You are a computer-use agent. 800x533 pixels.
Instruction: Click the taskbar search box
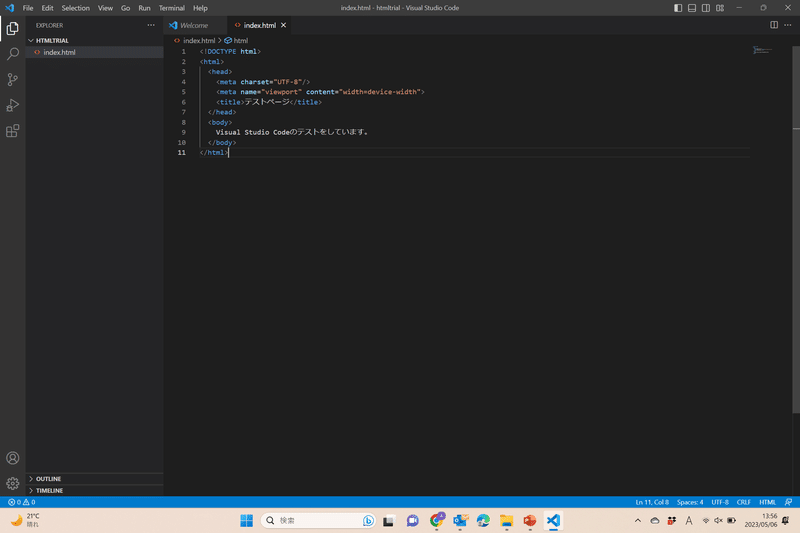coord(318,520)
